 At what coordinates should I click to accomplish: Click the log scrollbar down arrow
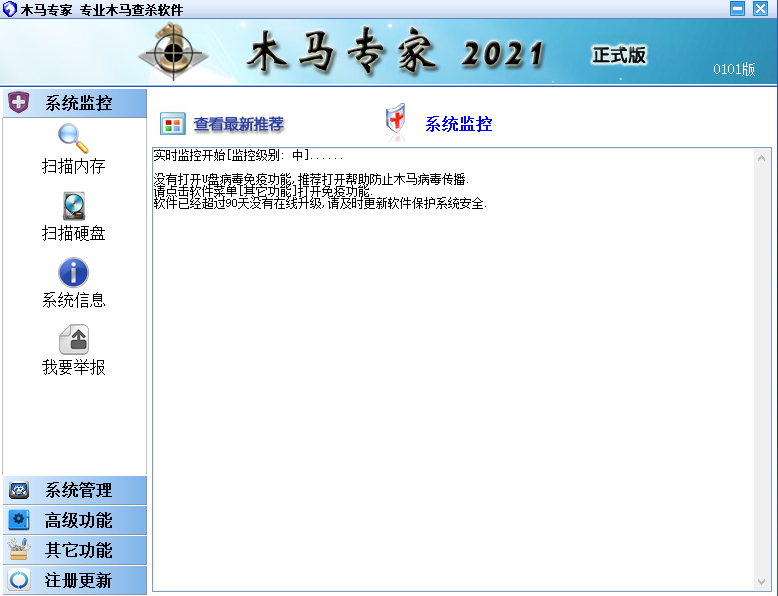tap(762, 581)
